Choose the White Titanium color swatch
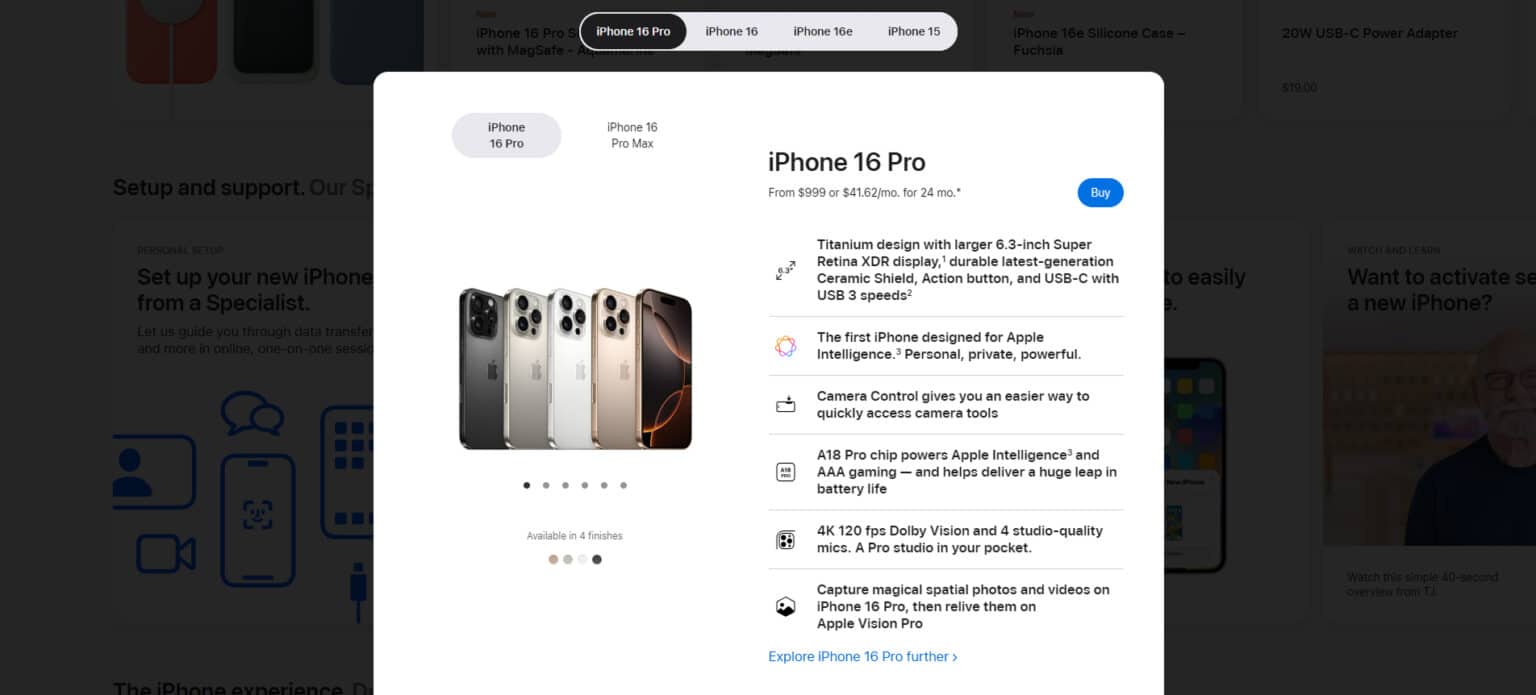The image size is (1536, 695). click(582, 559)
